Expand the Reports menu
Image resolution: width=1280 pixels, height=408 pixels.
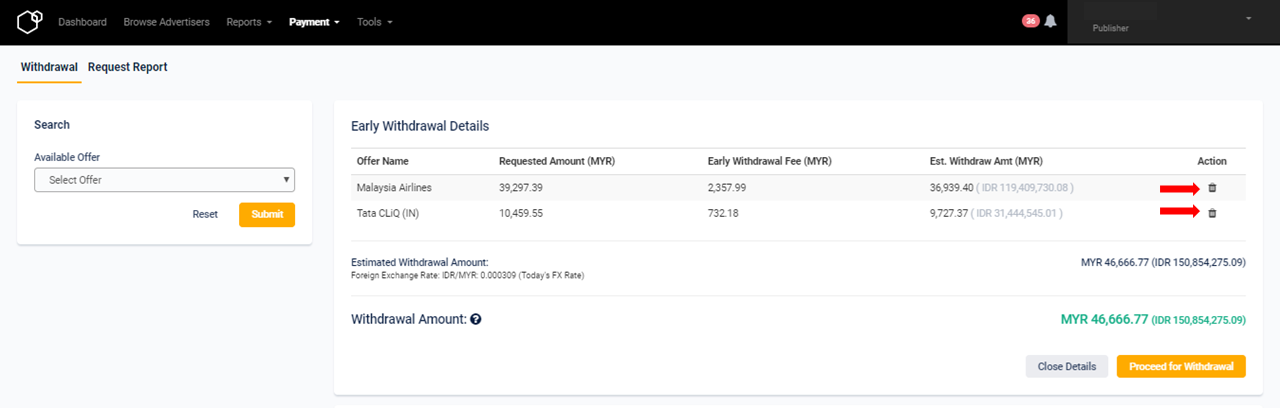point(249,22)
